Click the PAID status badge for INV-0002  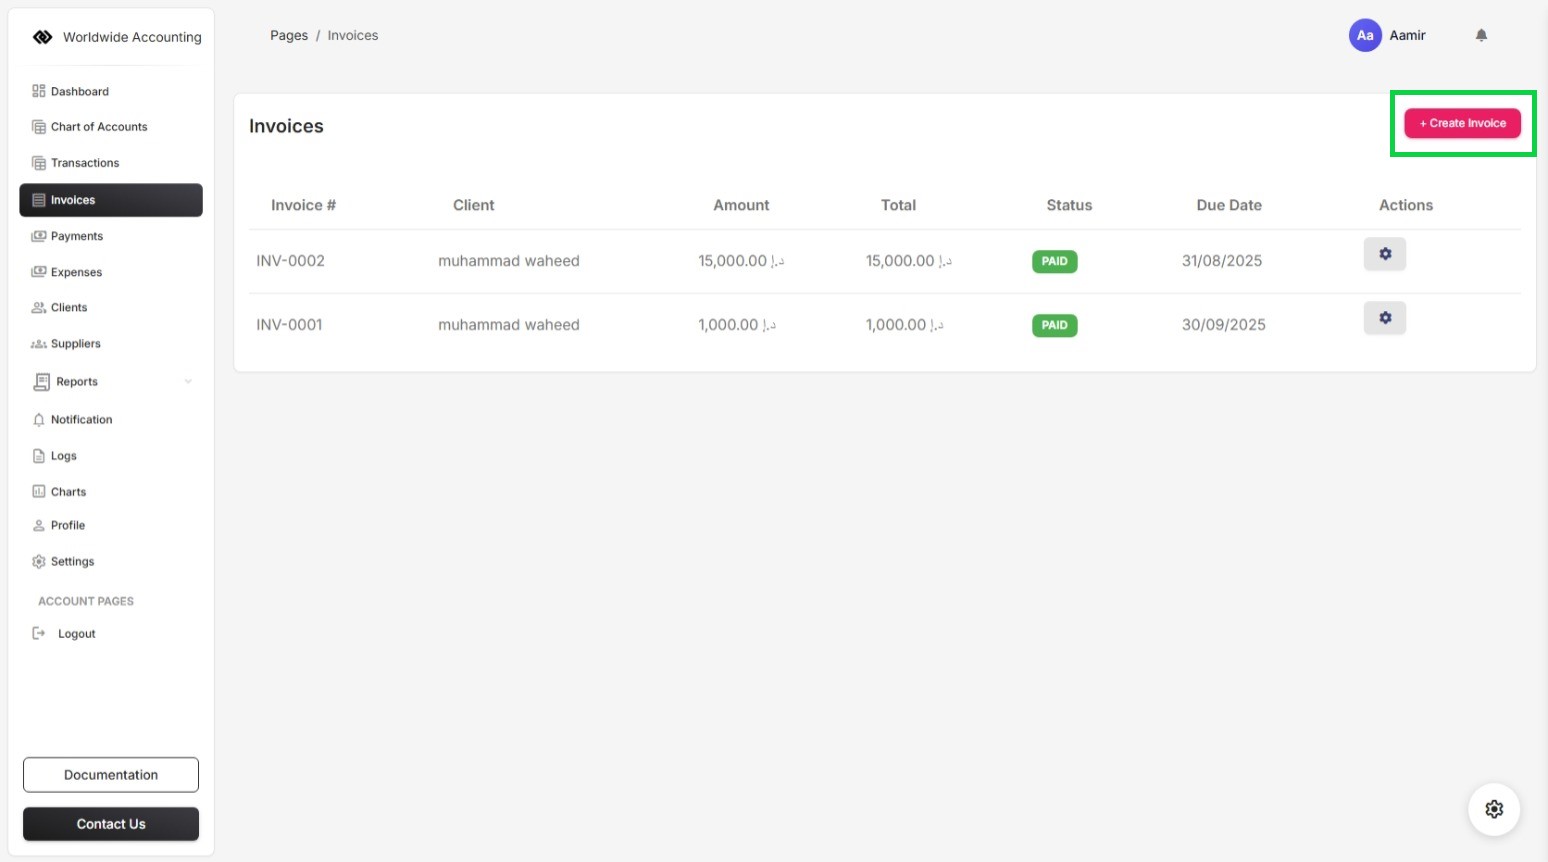tap(1054, 261)
